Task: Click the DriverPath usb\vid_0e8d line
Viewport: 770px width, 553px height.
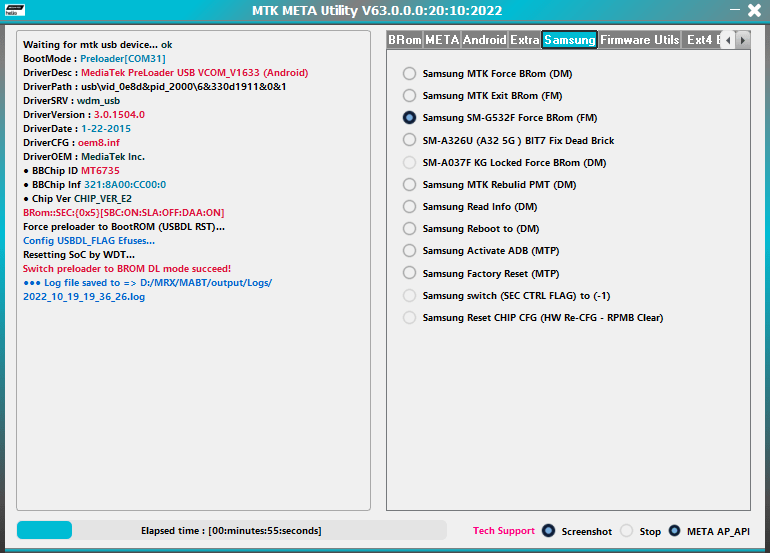Action: (x=155, y=86)
